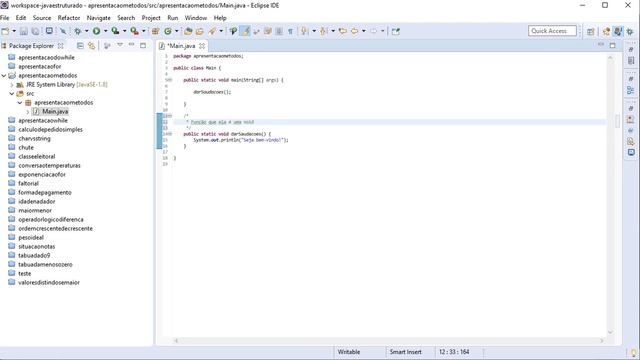Image resolution: width=640 pixels, height=360 pixels.
Task: Click the Debug bug icon
Action: (78, 31)
